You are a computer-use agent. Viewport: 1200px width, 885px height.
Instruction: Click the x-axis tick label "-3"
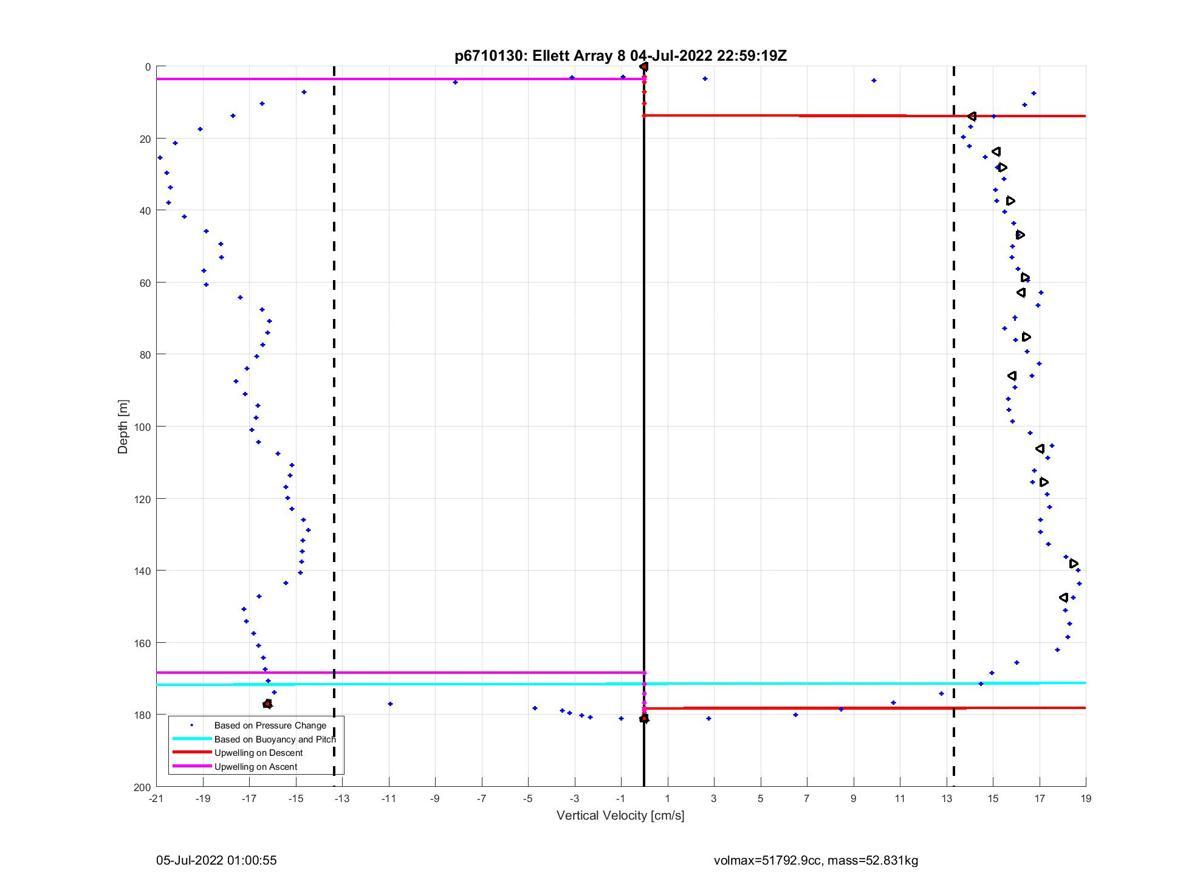point(574,799)
